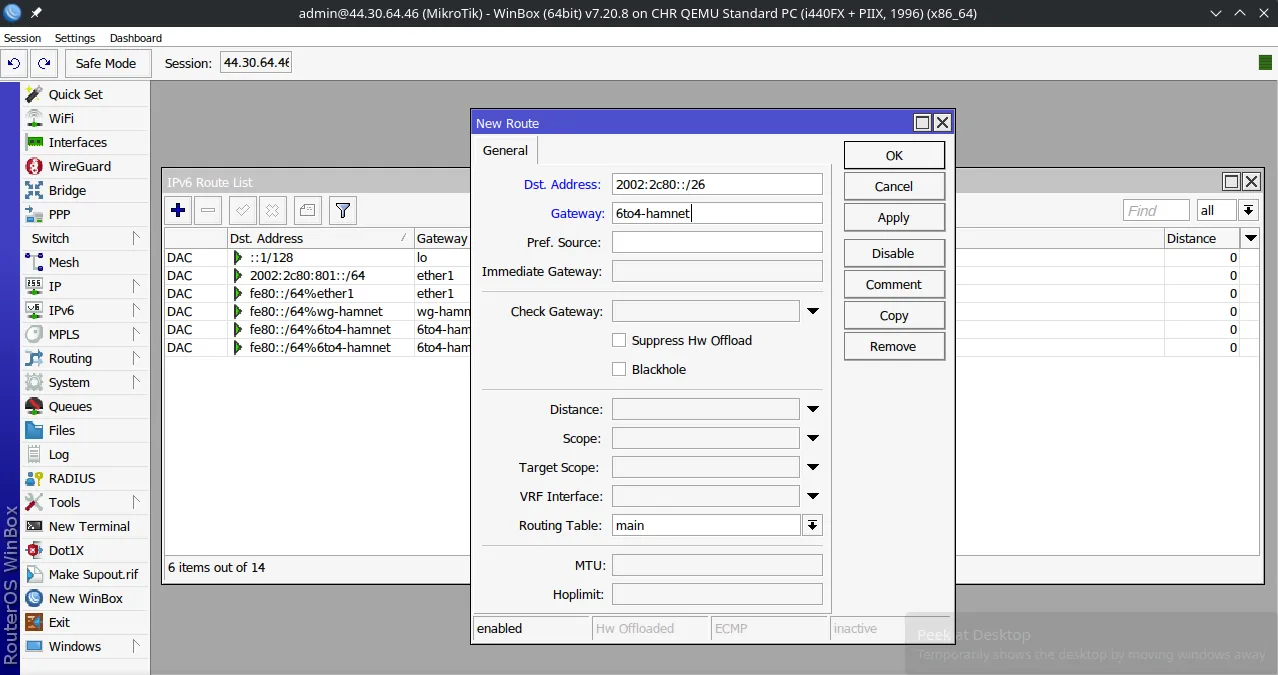The height and width of the screenshot is (675, 1278).
Task: Toggle the Safe Mode button
Action: (x=106, y=63)
